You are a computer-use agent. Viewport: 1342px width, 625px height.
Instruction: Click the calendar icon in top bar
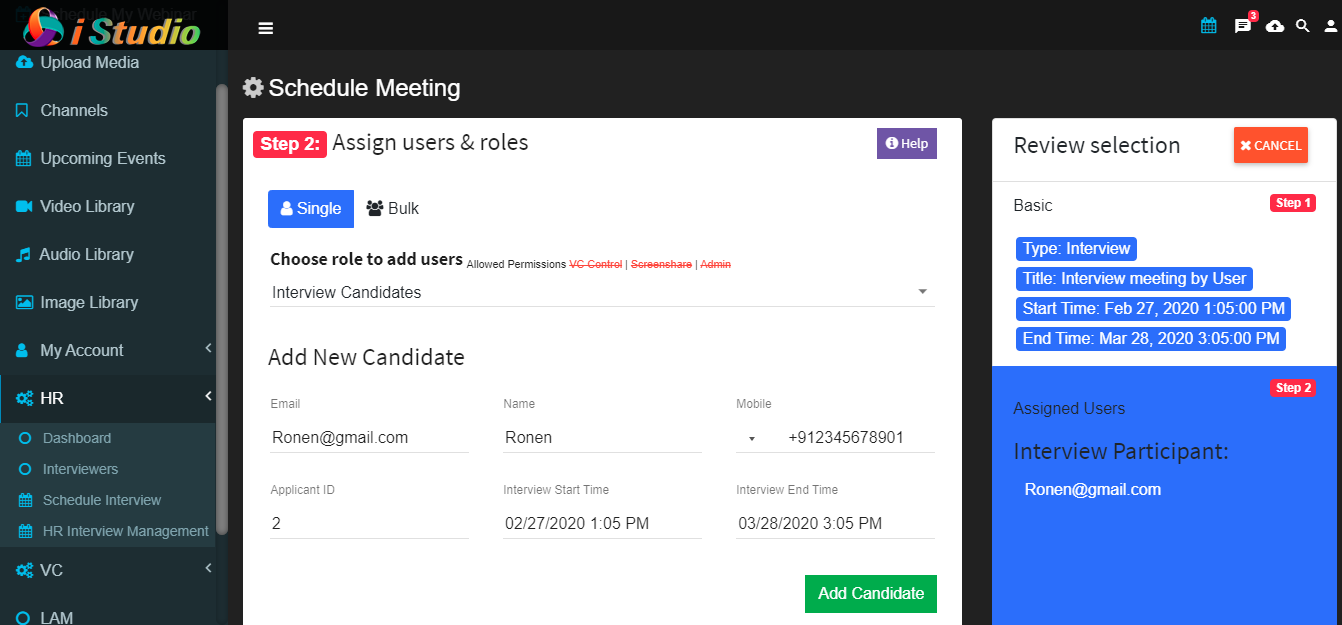[1209, 26]
